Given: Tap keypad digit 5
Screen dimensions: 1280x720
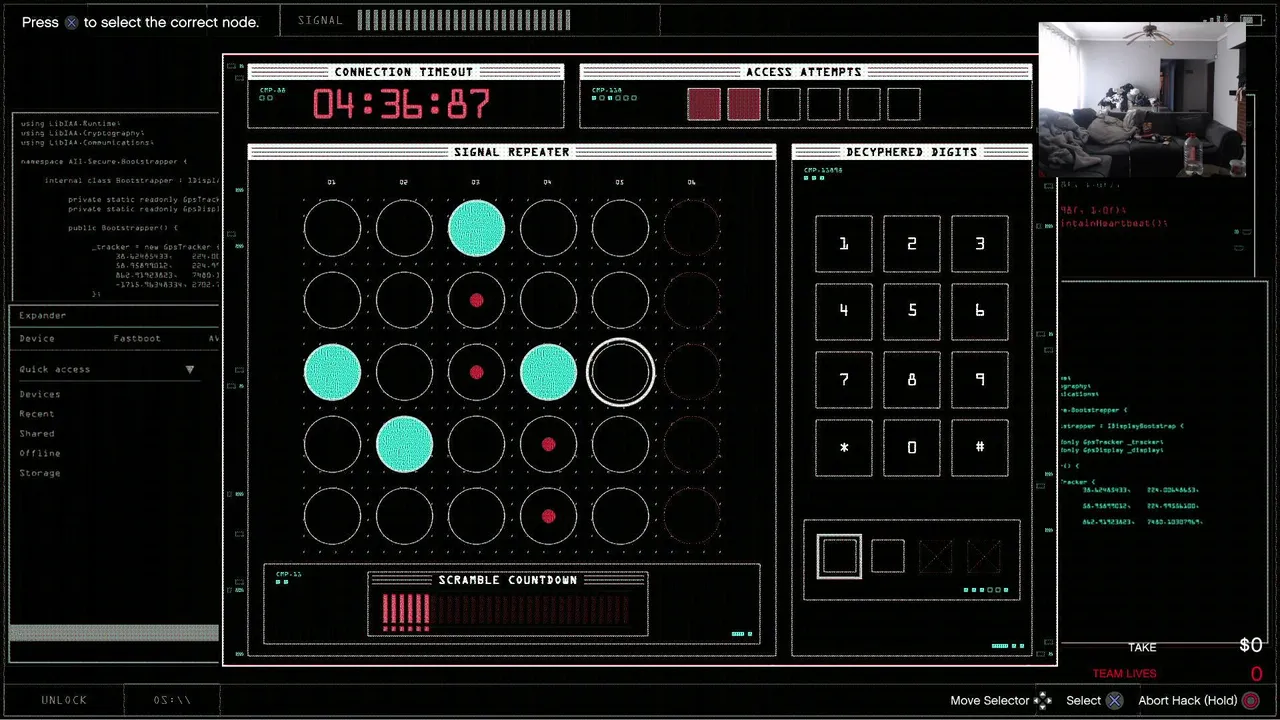Looking at the screenshot, I should pos(911,311).
